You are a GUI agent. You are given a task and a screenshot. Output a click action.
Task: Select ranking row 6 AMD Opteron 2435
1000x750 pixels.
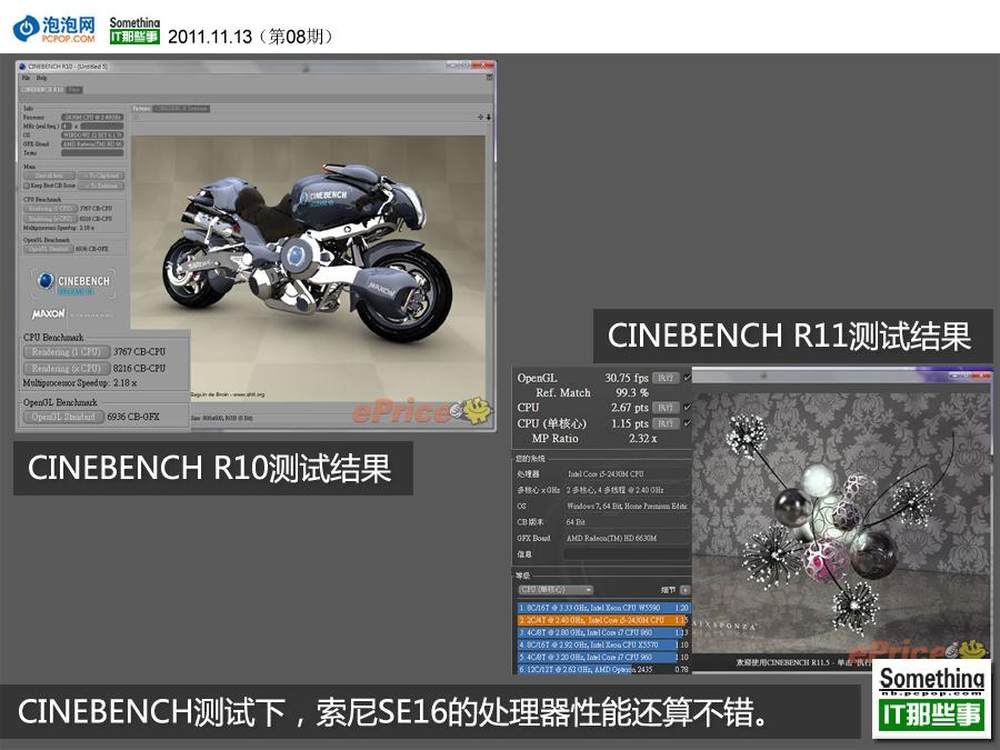603,669
